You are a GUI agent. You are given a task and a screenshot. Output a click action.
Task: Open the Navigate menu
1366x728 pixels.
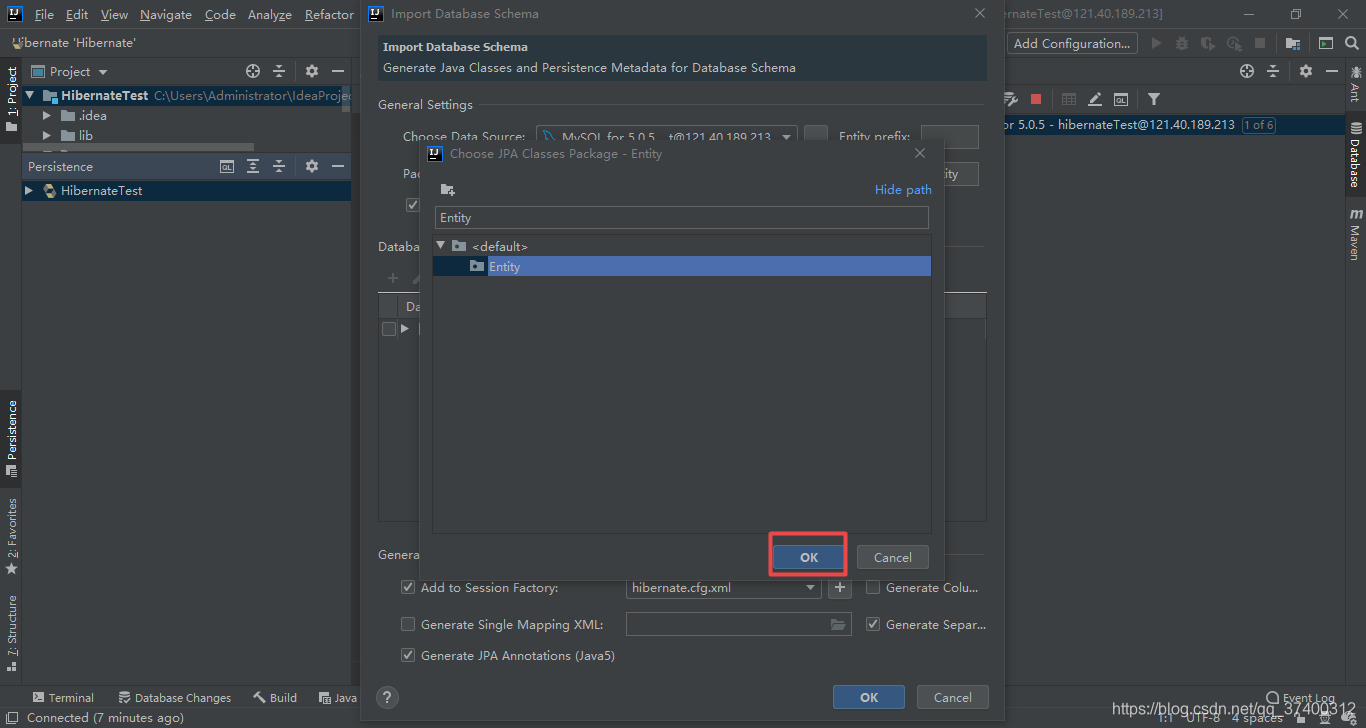(166, 15)
